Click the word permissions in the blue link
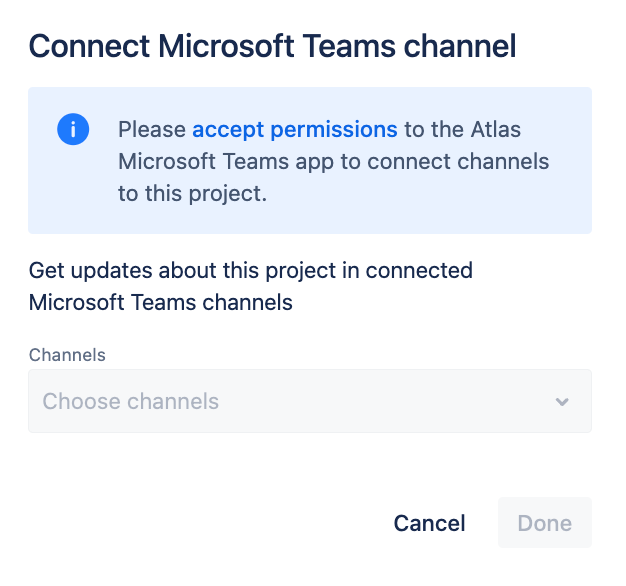The height and width of the screenshot is (586, 626). pyautogui.click(x=334, y=130)
